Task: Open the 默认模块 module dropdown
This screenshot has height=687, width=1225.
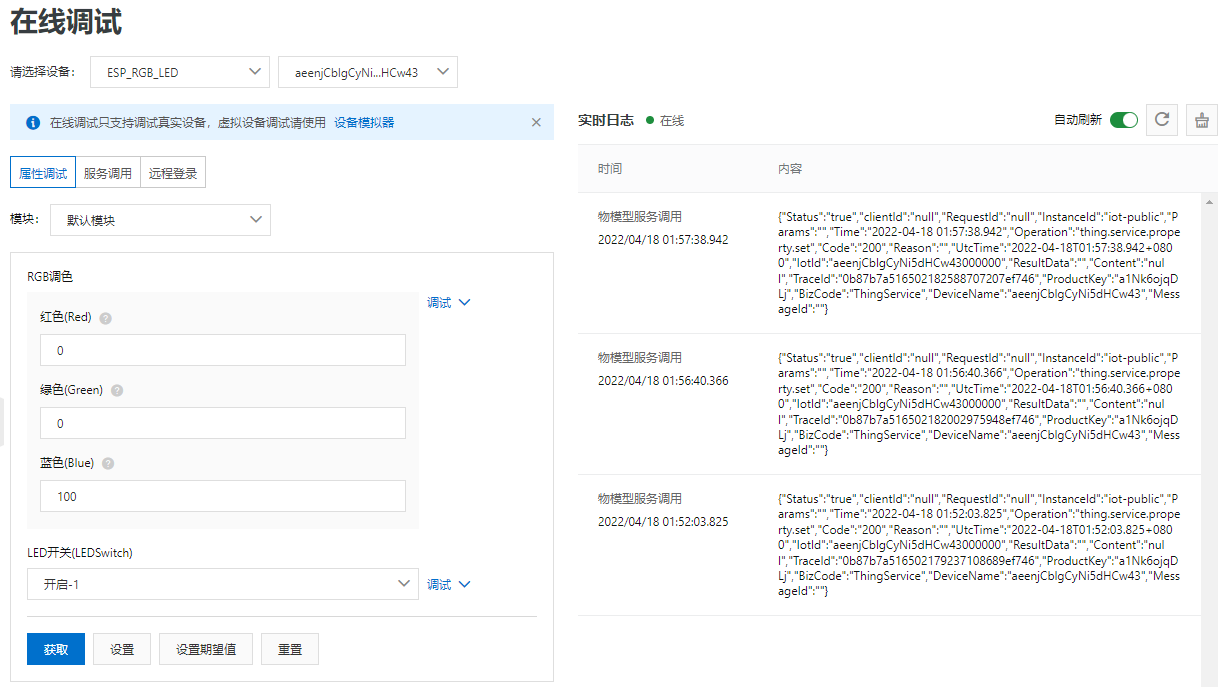Action: 160,220
